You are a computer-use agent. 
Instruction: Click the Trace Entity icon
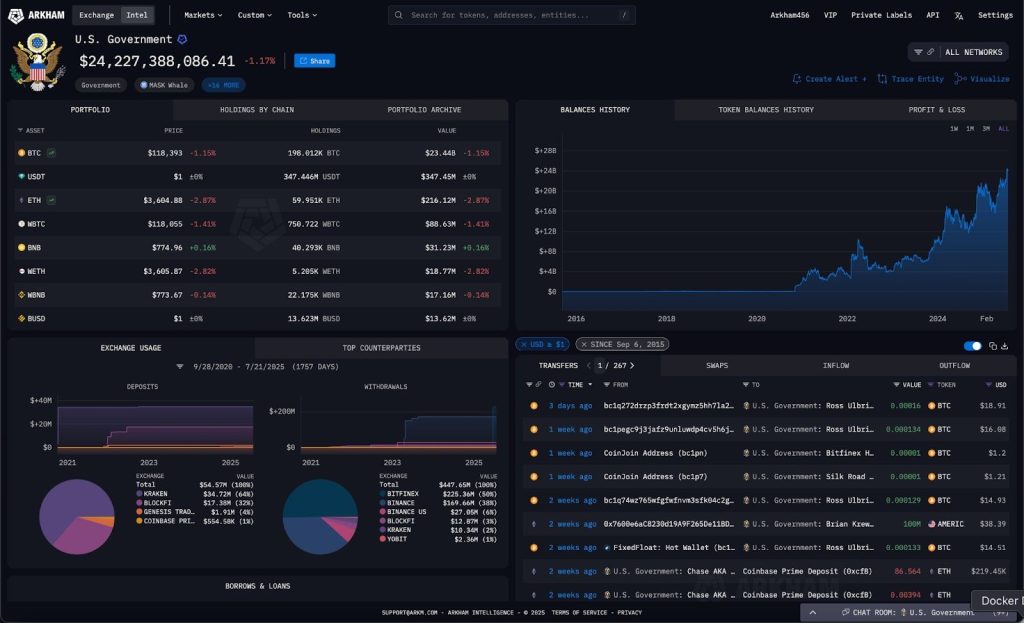882,79
